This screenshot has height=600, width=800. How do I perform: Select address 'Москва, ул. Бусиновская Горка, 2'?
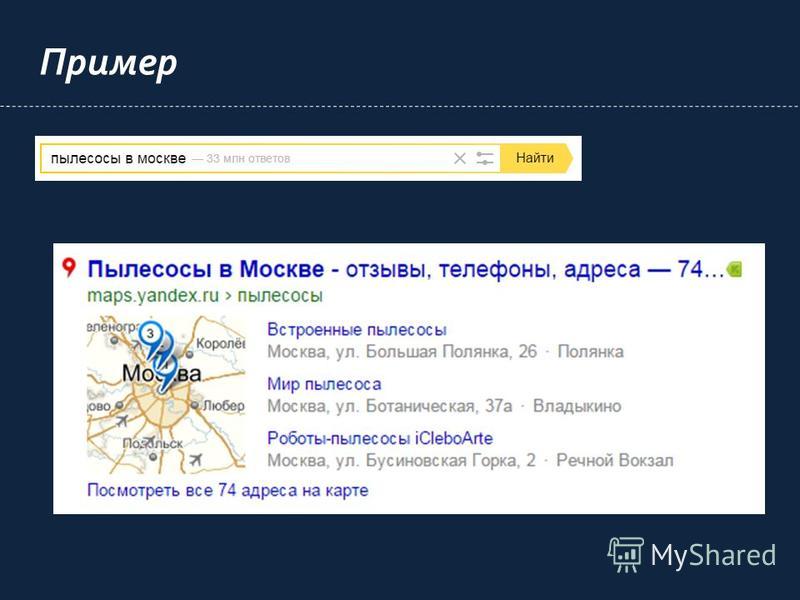pos(402,460)
